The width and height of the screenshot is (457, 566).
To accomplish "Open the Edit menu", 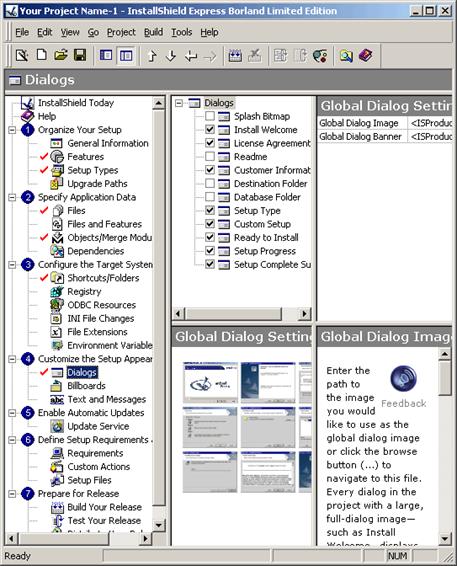I will tap(45, 32).
